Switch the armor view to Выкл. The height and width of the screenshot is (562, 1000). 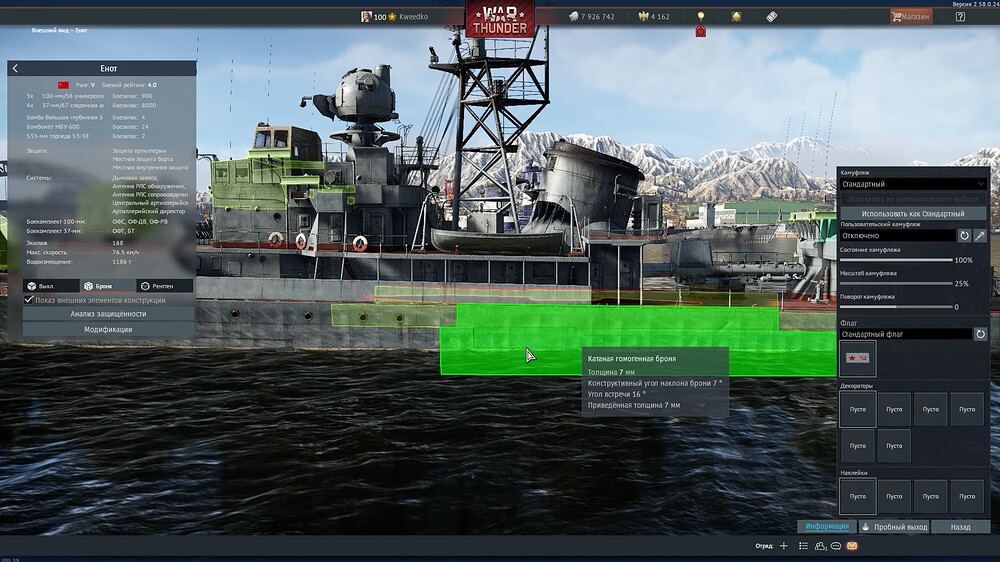point(51,286)
